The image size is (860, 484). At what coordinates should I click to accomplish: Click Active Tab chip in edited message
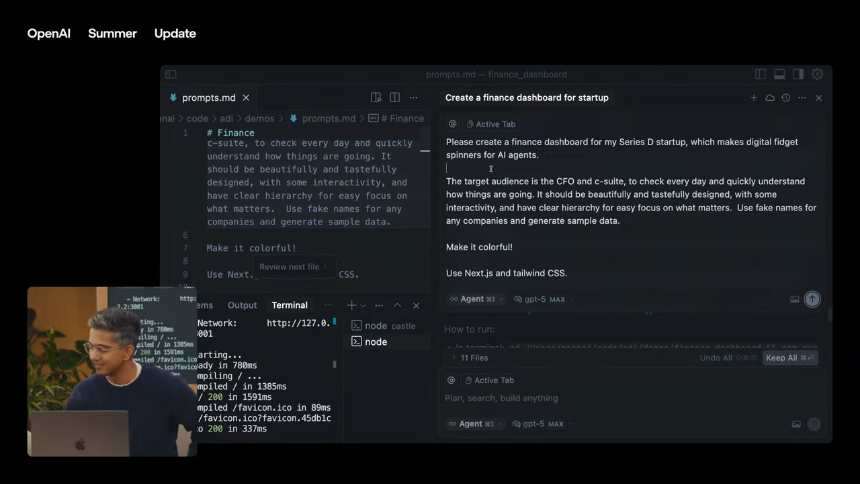coord(491,124)
